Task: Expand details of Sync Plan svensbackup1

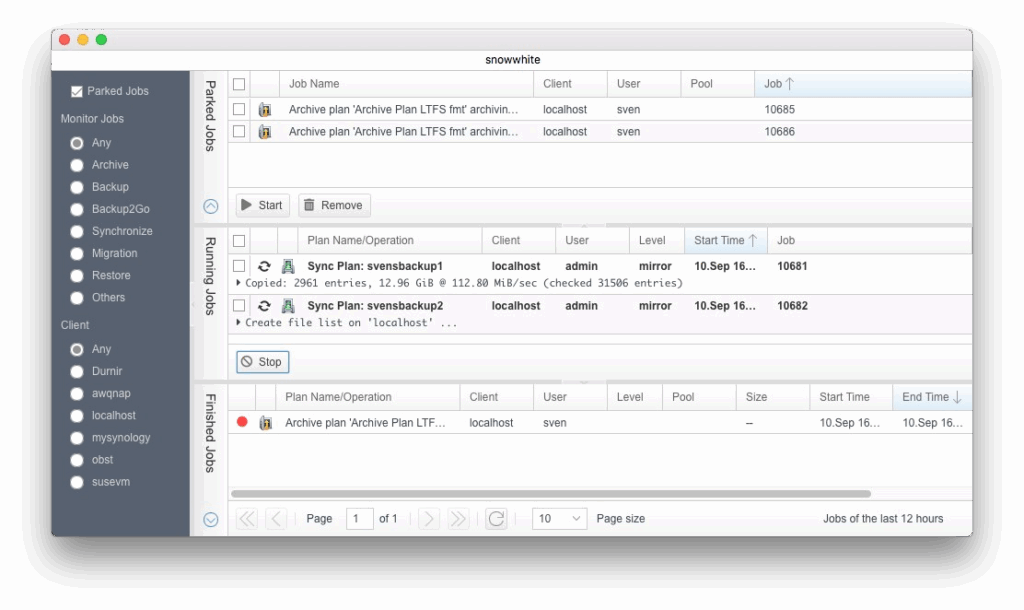Action: (x=238, y=283)
